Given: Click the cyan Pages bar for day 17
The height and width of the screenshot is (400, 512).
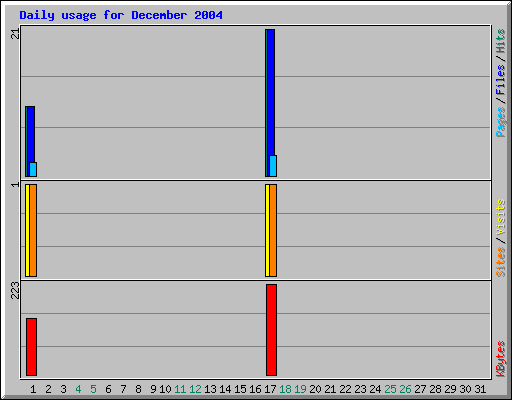Looking at the screenshot, I should coord(273,166).
